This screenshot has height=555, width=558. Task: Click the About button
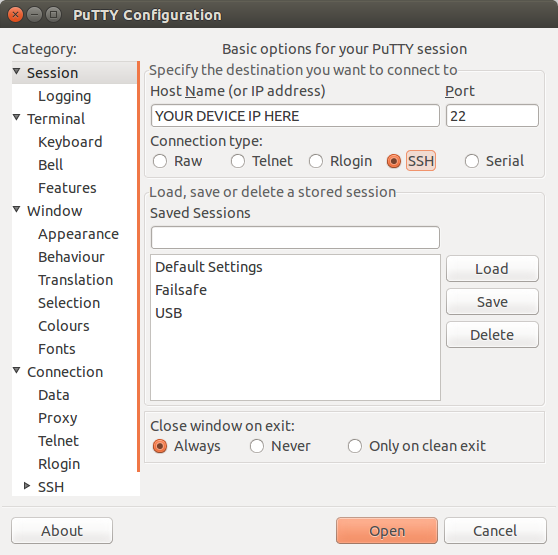(x=62, y=531)
